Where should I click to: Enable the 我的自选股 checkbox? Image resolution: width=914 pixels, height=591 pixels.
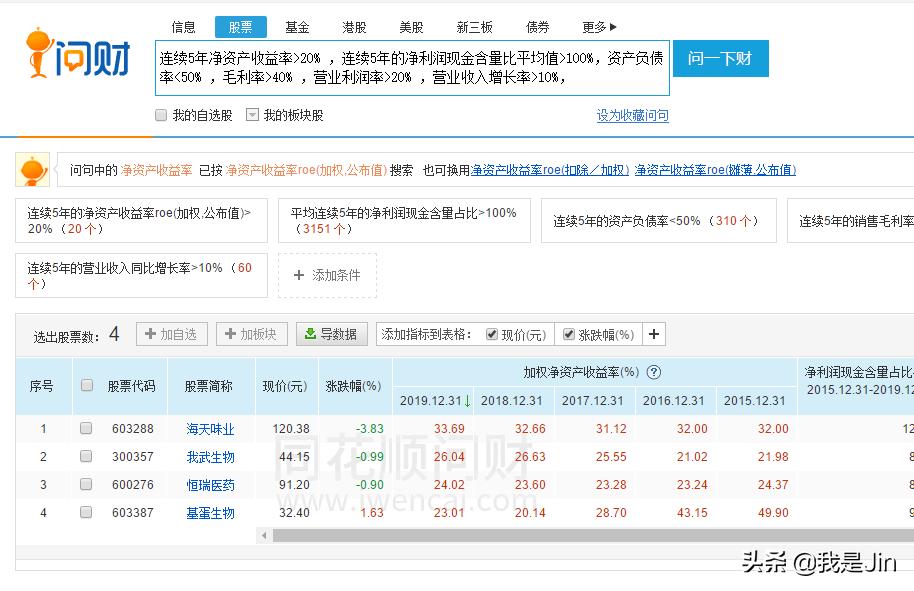161,115
